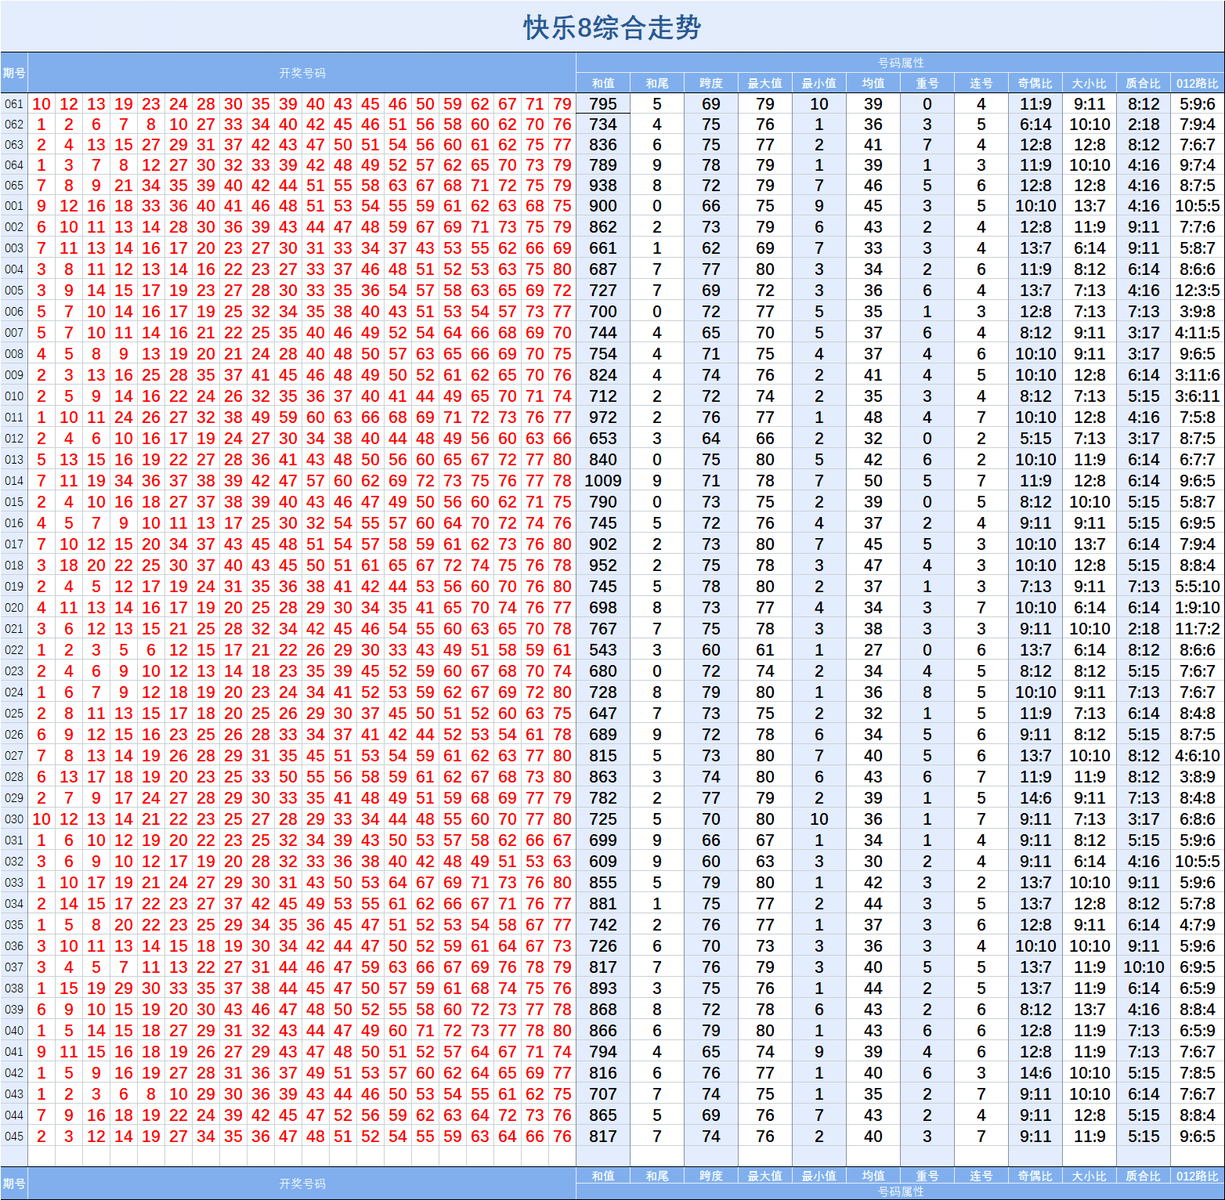This screenshot has height=1200, width=1225.
Task: Select the sum value 543 in period 022
Action: [x=603, y=650]
